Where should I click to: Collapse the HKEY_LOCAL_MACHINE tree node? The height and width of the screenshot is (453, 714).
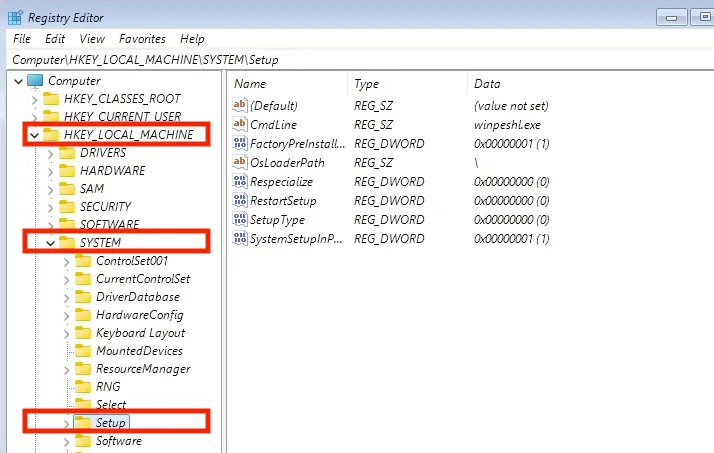36,135
